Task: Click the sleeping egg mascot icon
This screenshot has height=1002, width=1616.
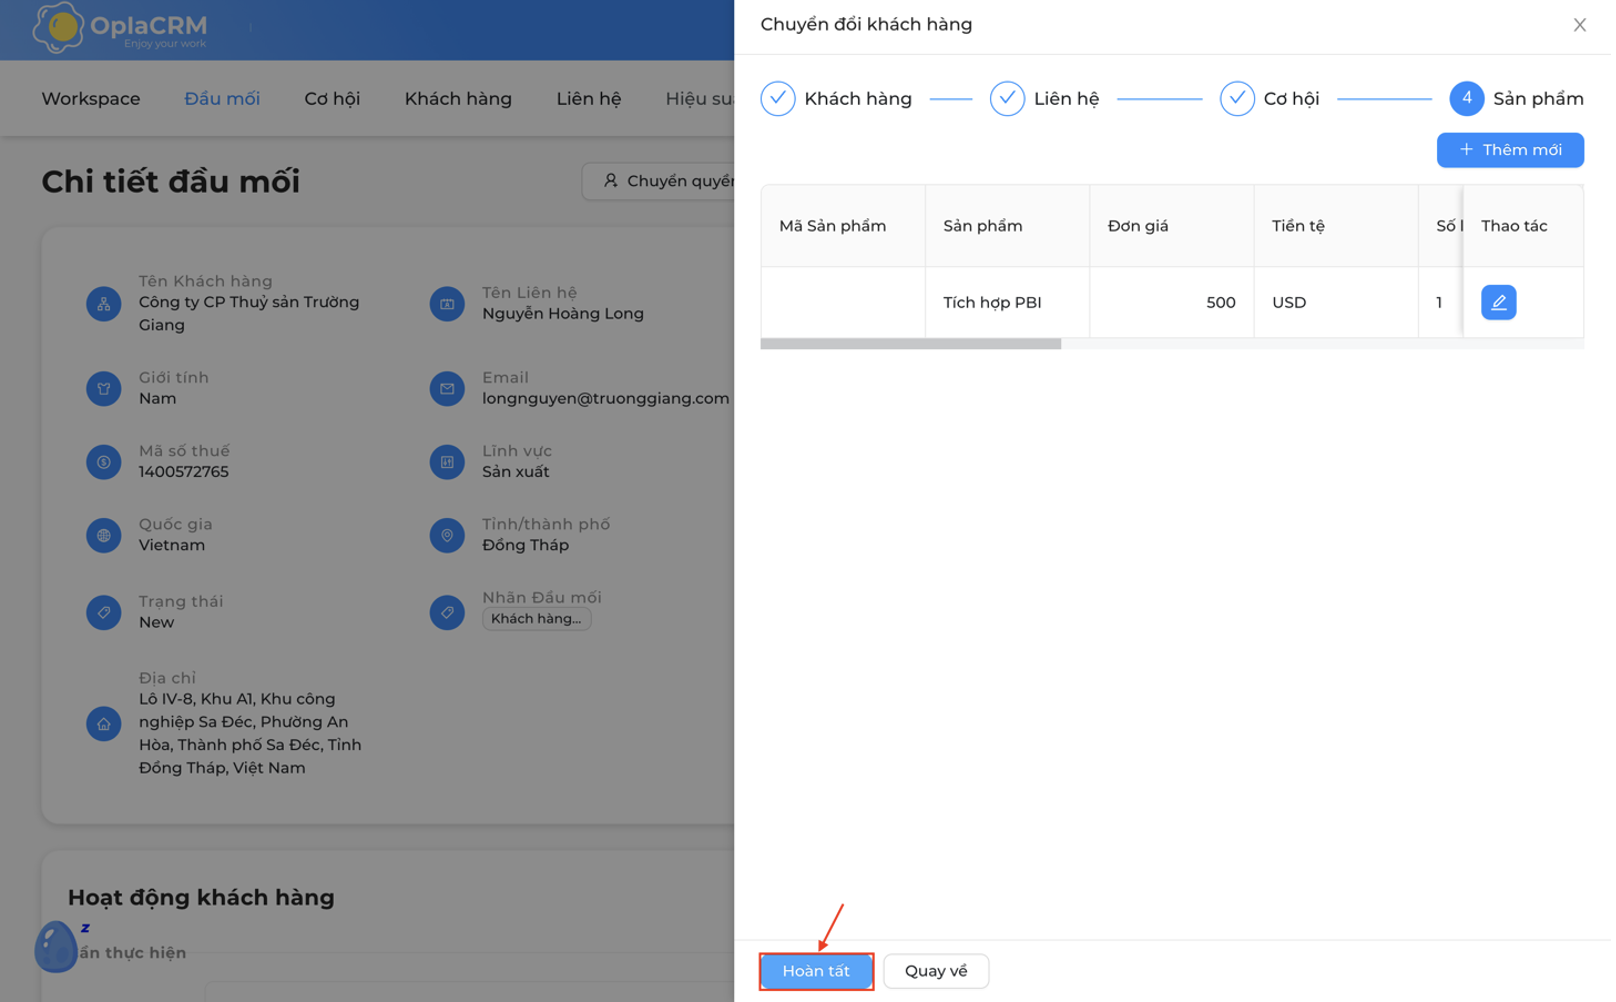Action: click(57, 947)
